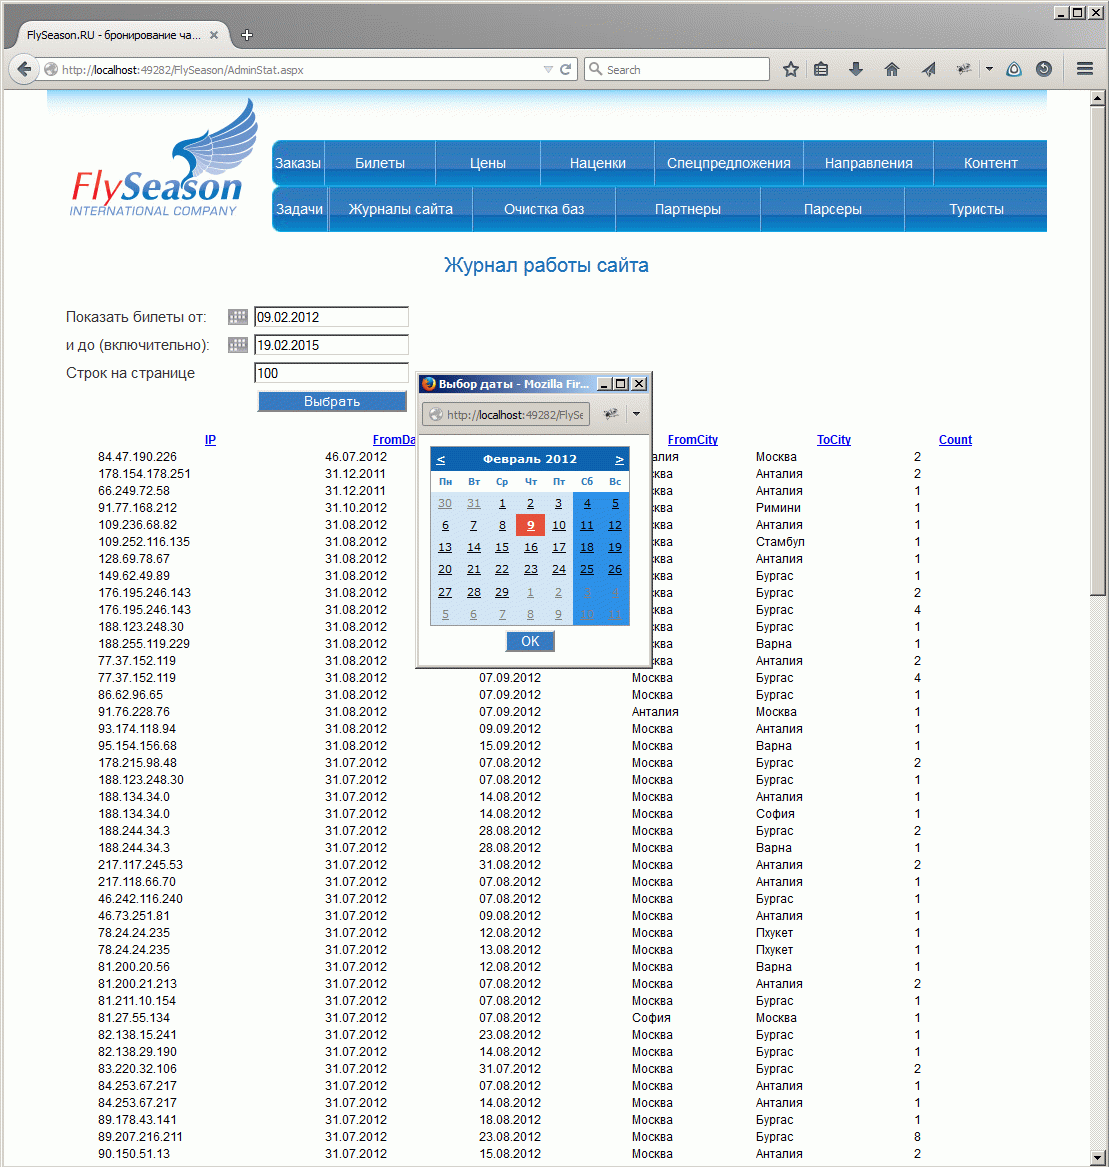The image size is (1109, 1167).
Task: Open the downloads arrow icon
Action: click(x=856, y=69)
